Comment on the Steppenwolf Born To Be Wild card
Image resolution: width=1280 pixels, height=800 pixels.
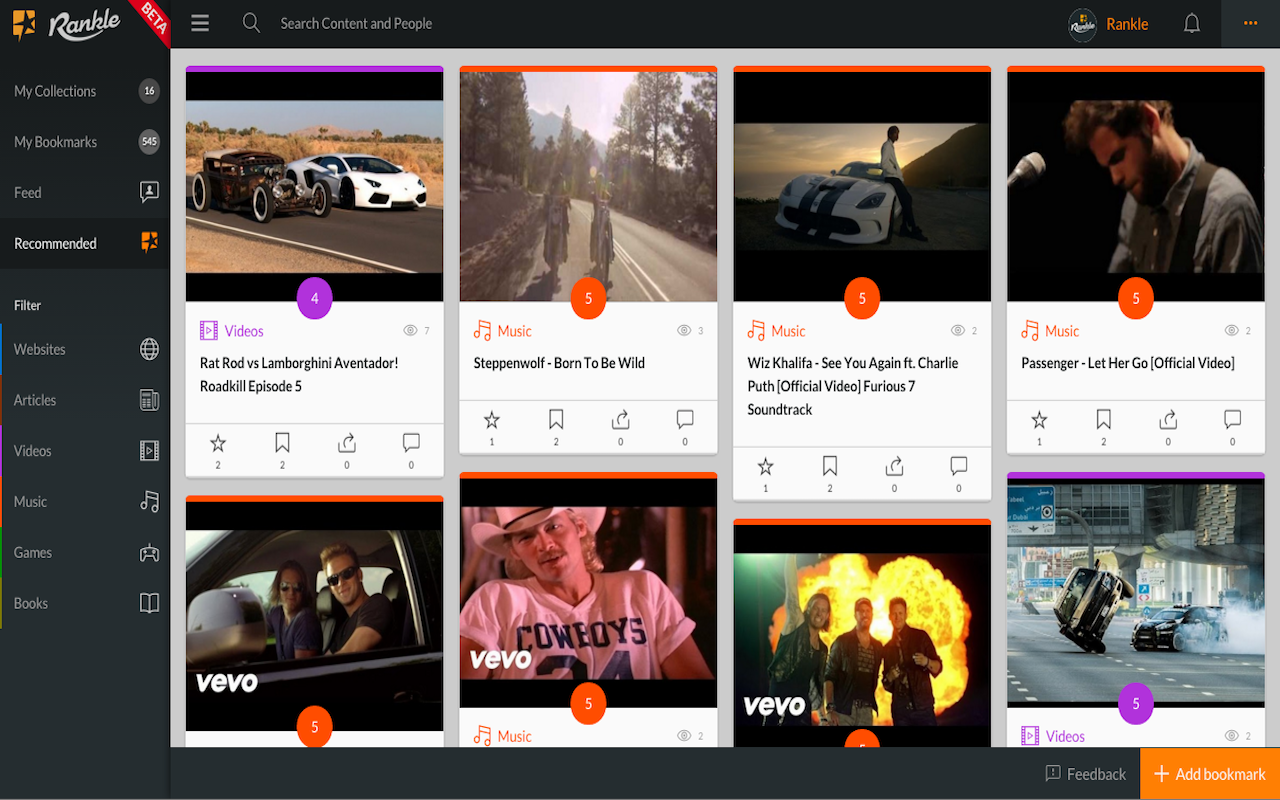[685, 420]
